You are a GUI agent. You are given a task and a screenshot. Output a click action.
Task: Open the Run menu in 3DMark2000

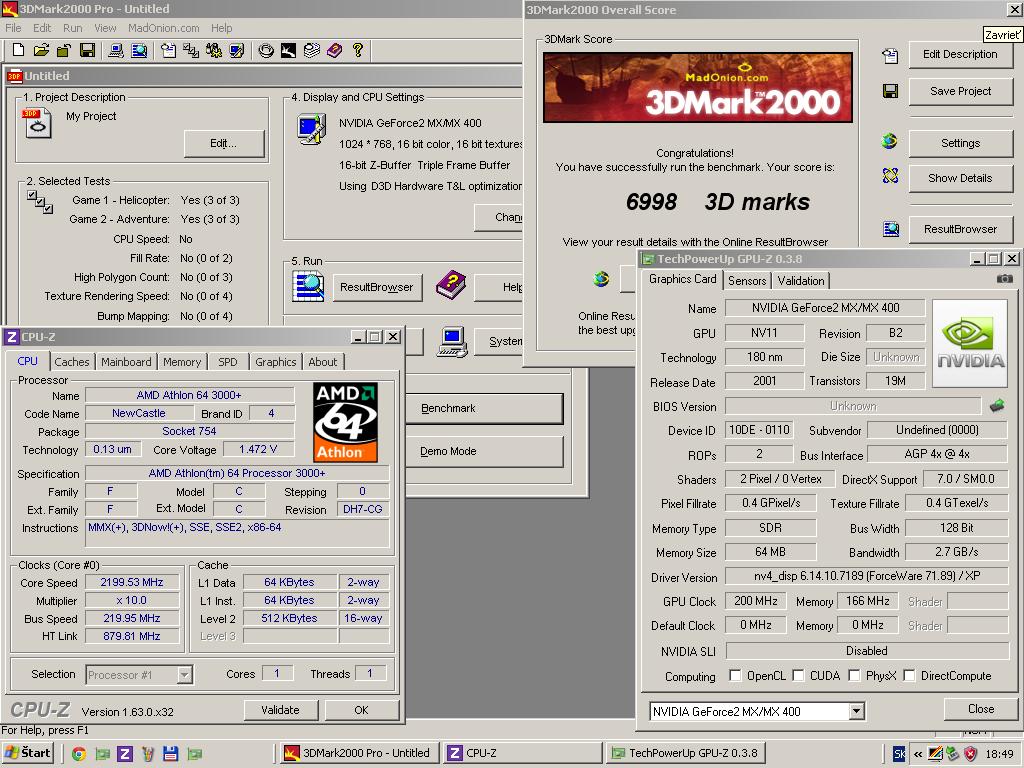click(72, 28)
